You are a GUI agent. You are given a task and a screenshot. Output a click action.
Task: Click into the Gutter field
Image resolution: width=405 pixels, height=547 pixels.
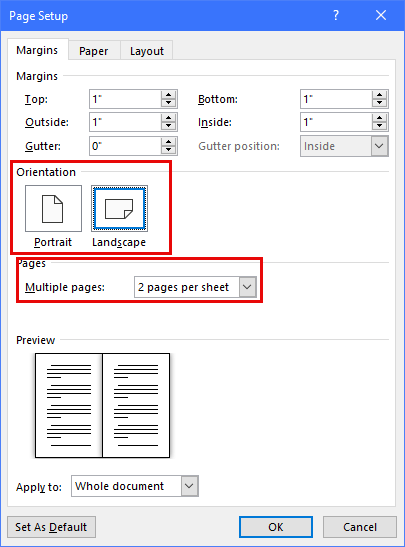click(x=126, y=146)
